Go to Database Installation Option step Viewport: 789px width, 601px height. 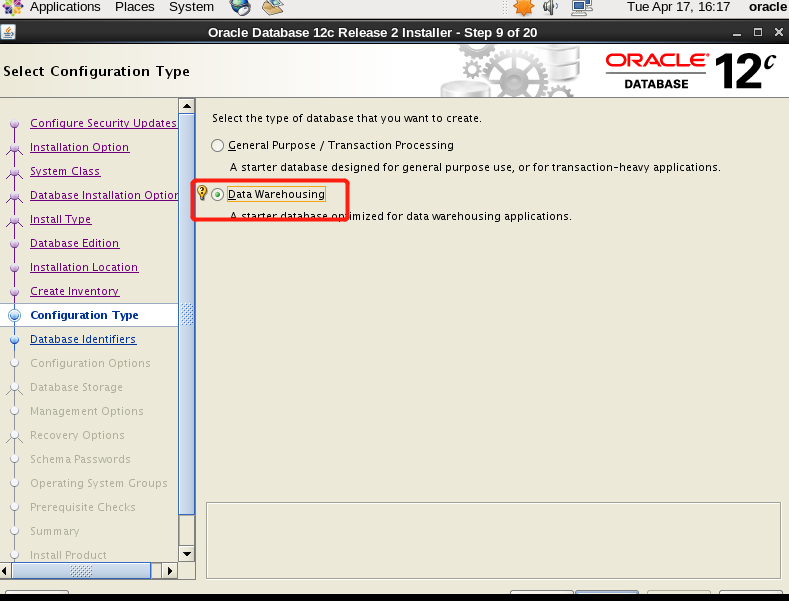[x=104, y=195]
